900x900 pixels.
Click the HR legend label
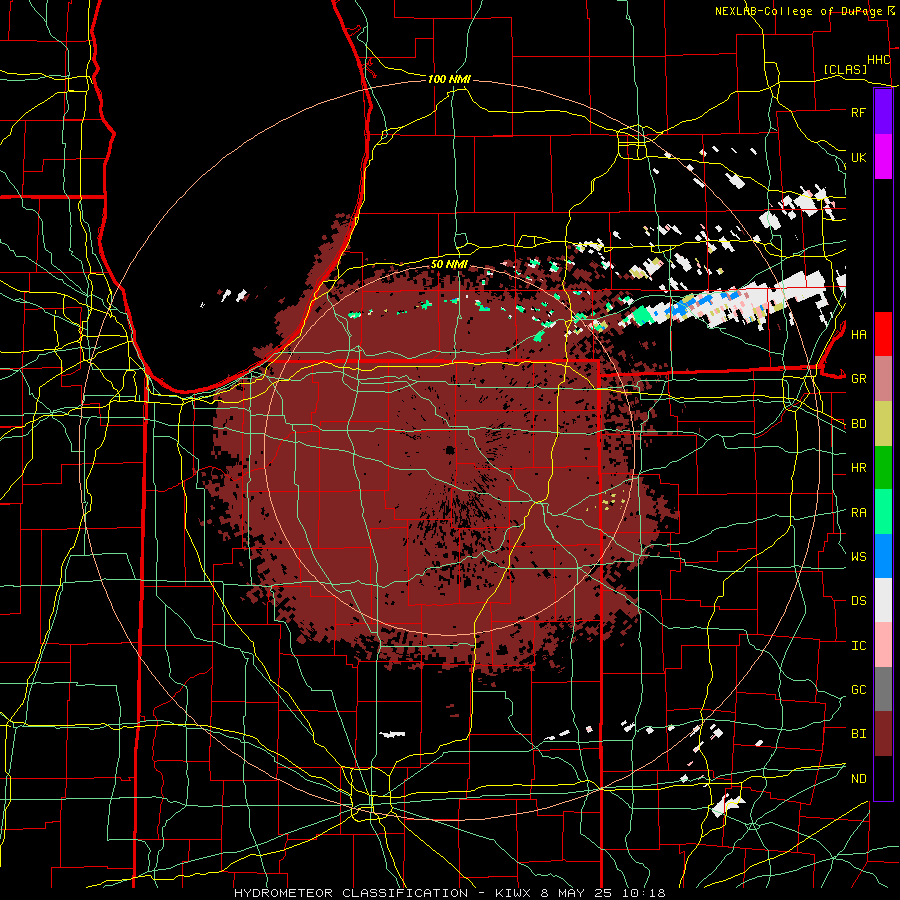tap(858, 468)
